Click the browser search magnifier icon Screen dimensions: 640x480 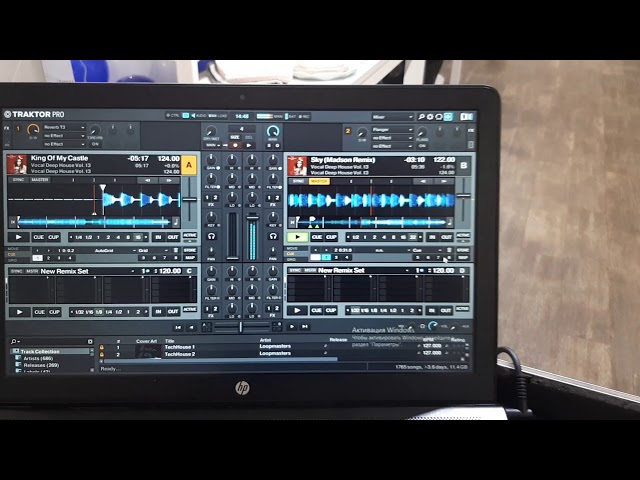coord(14,341)
